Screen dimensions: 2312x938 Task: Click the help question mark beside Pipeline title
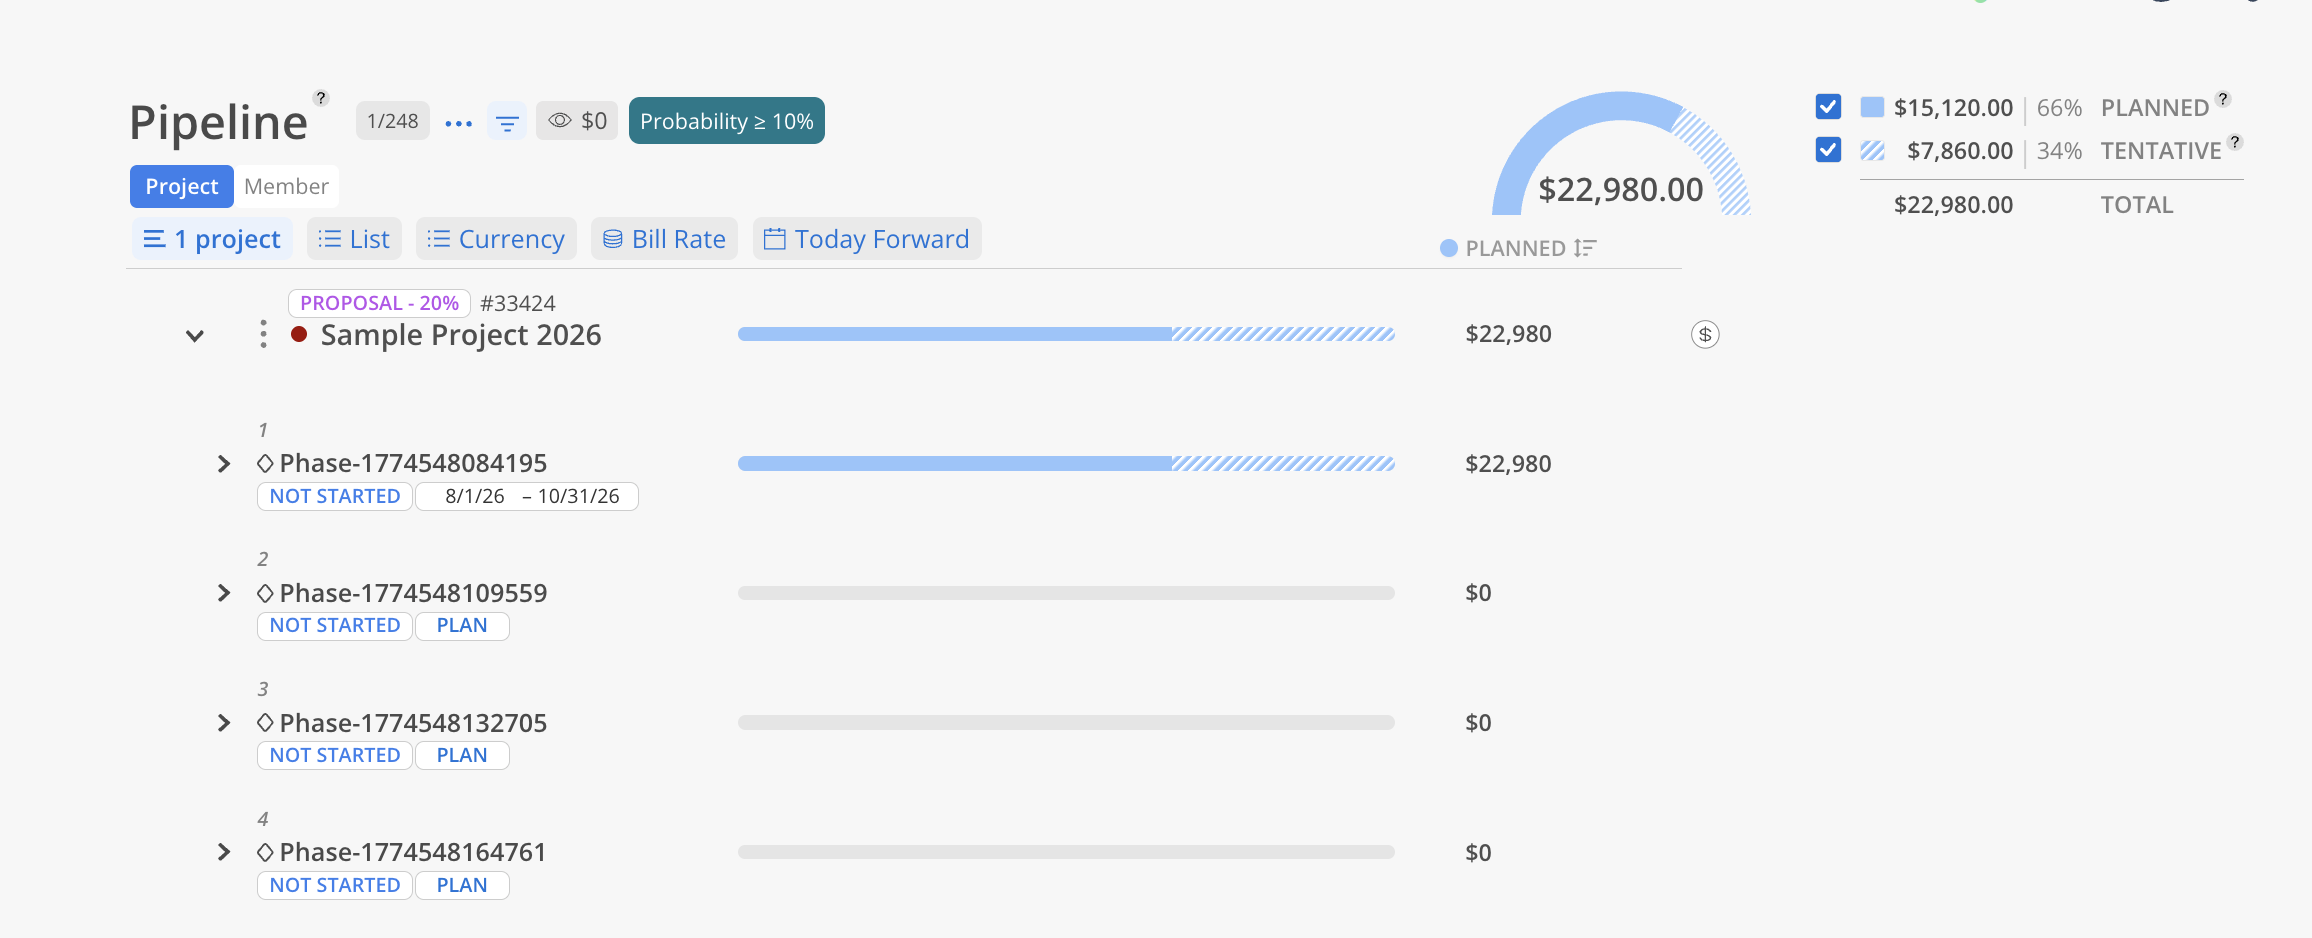pyautogui.click(x=321, y=98)
